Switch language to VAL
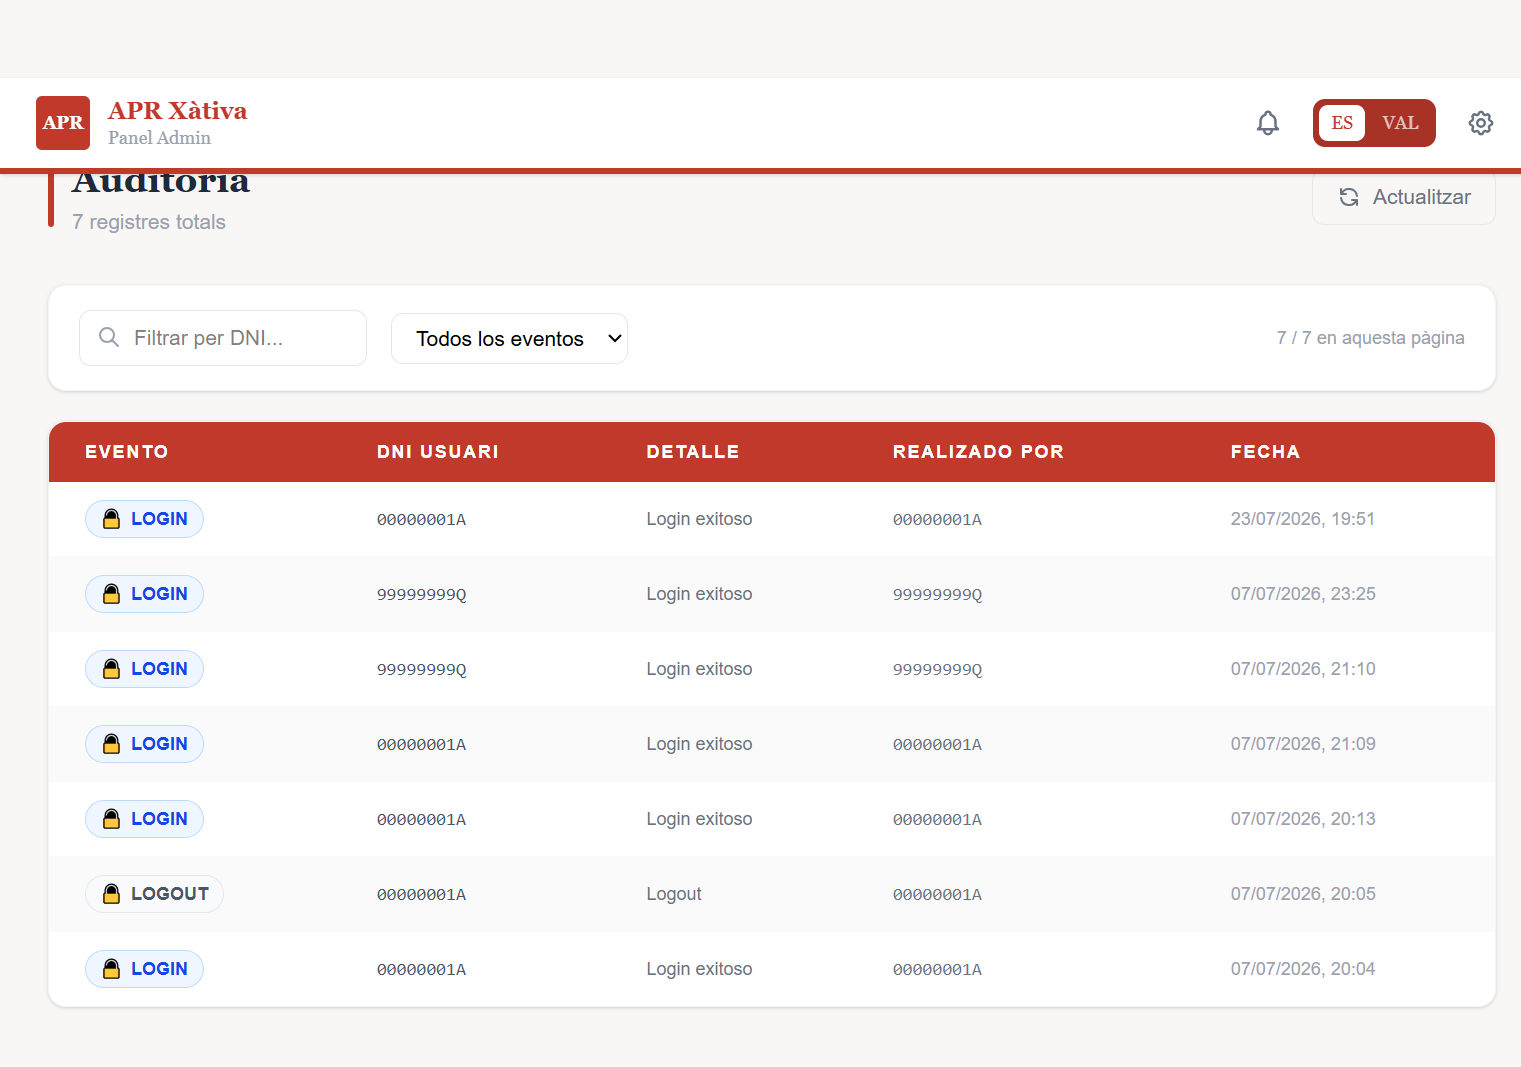The width and height of the screenshot is (1521, 1067). pyautogui.click(x=1400, y=123)
